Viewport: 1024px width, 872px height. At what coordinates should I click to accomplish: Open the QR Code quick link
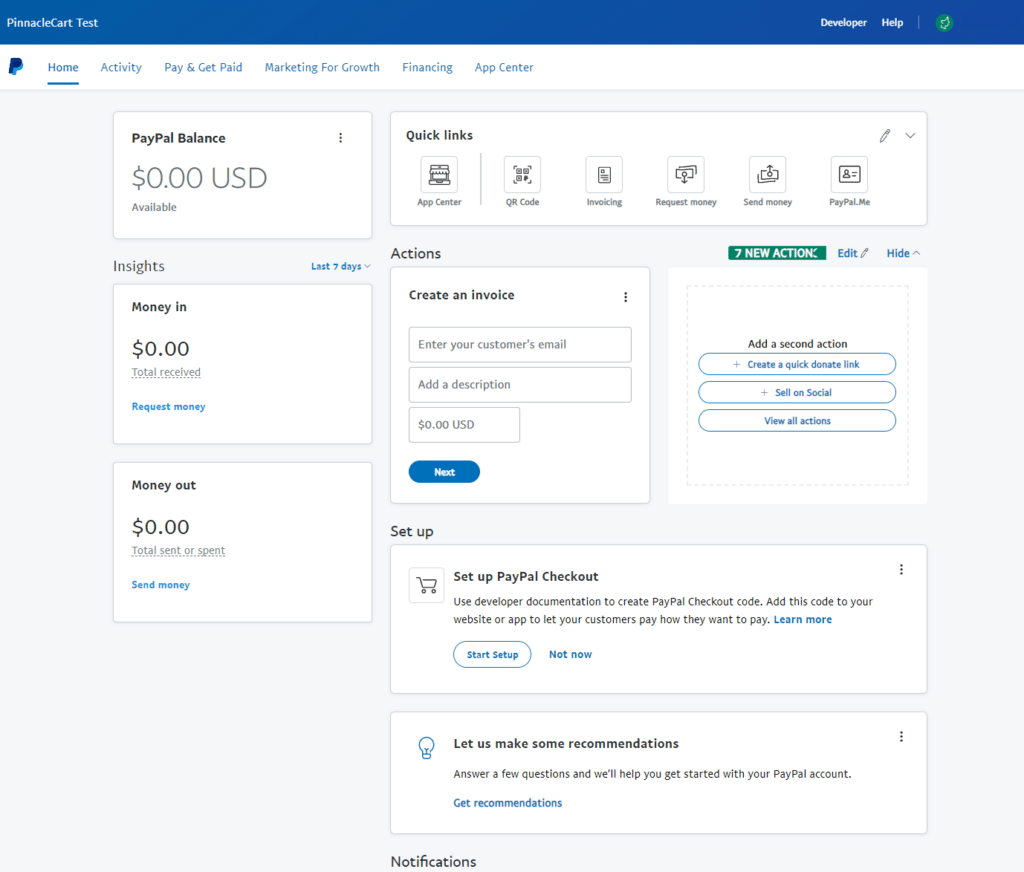pos(522,175)
